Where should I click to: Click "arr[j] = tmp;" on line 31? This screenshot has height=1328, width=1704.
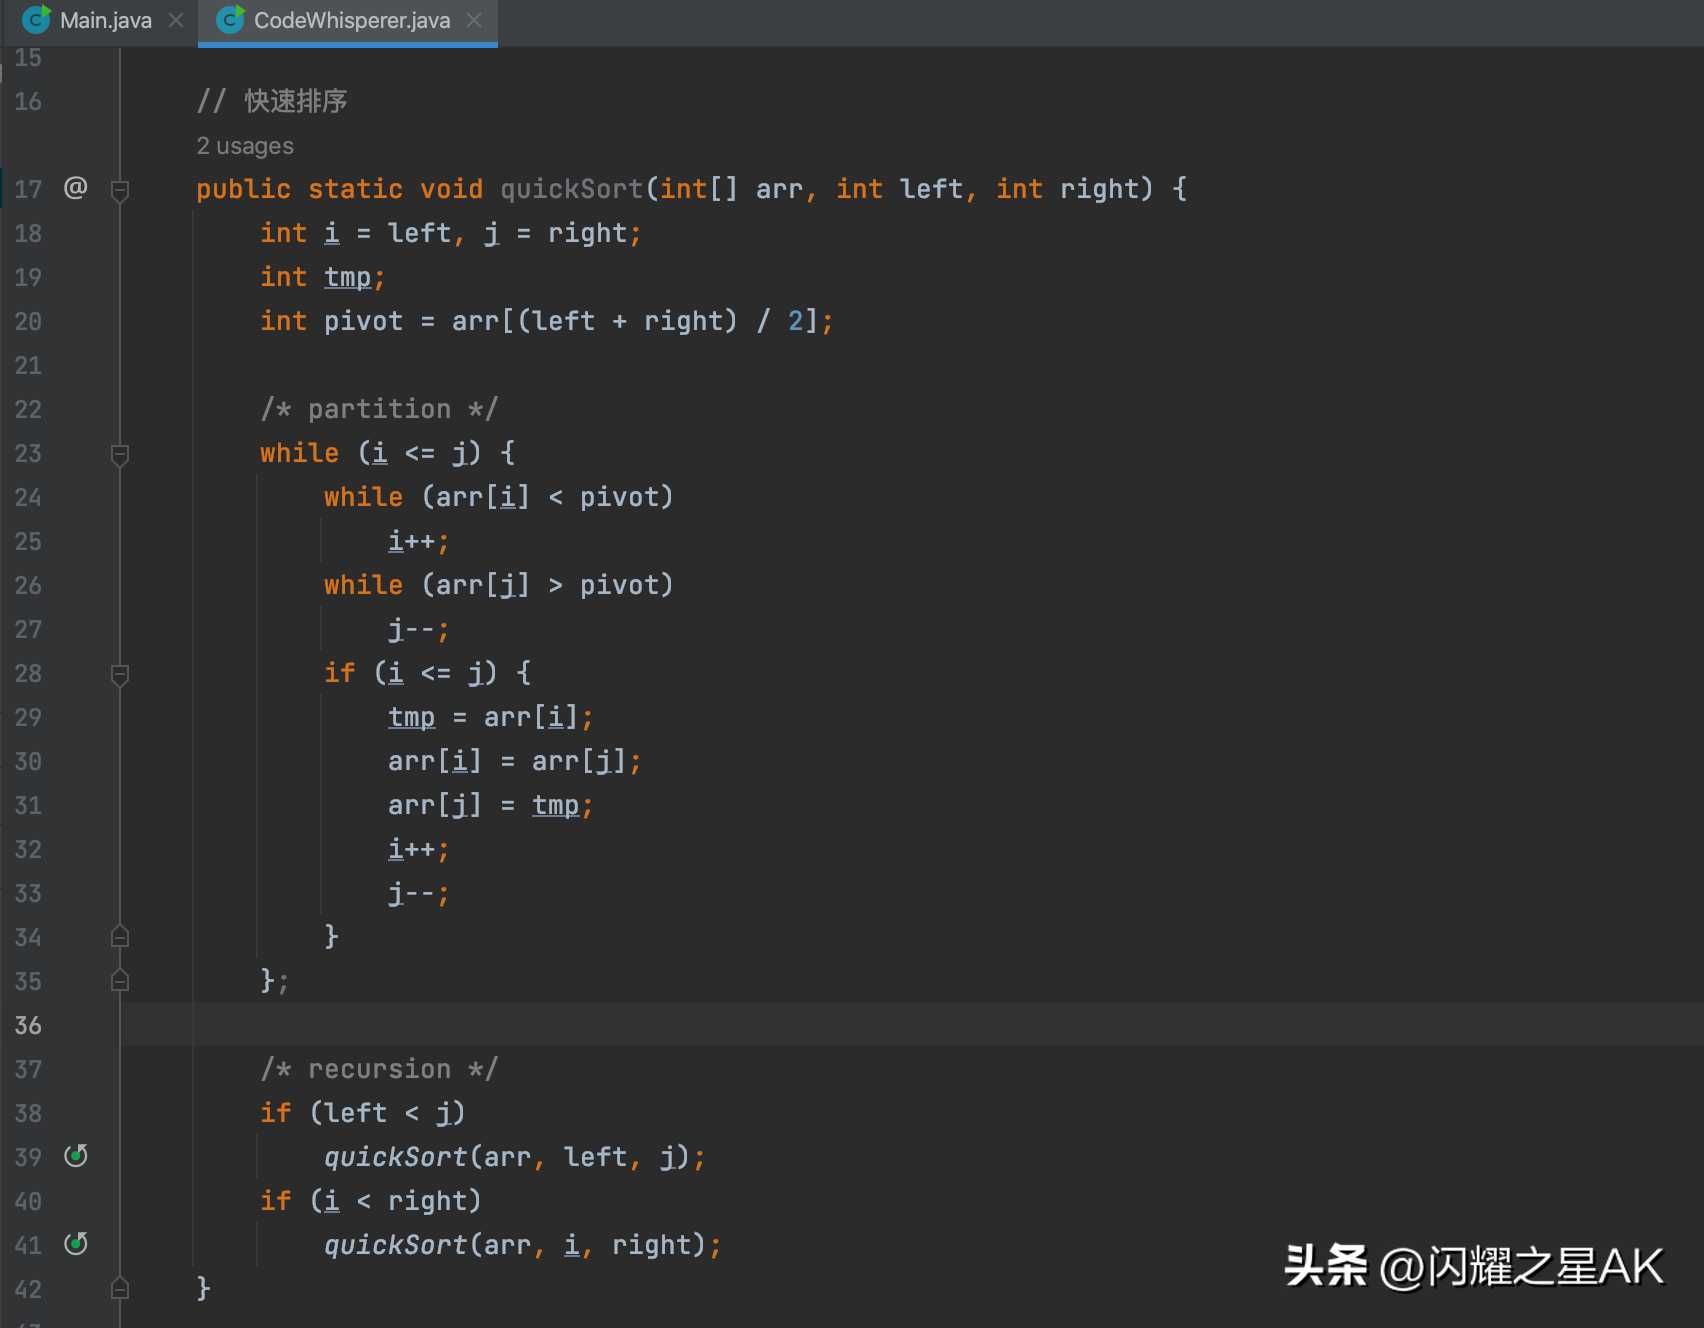tap(490, 805)
